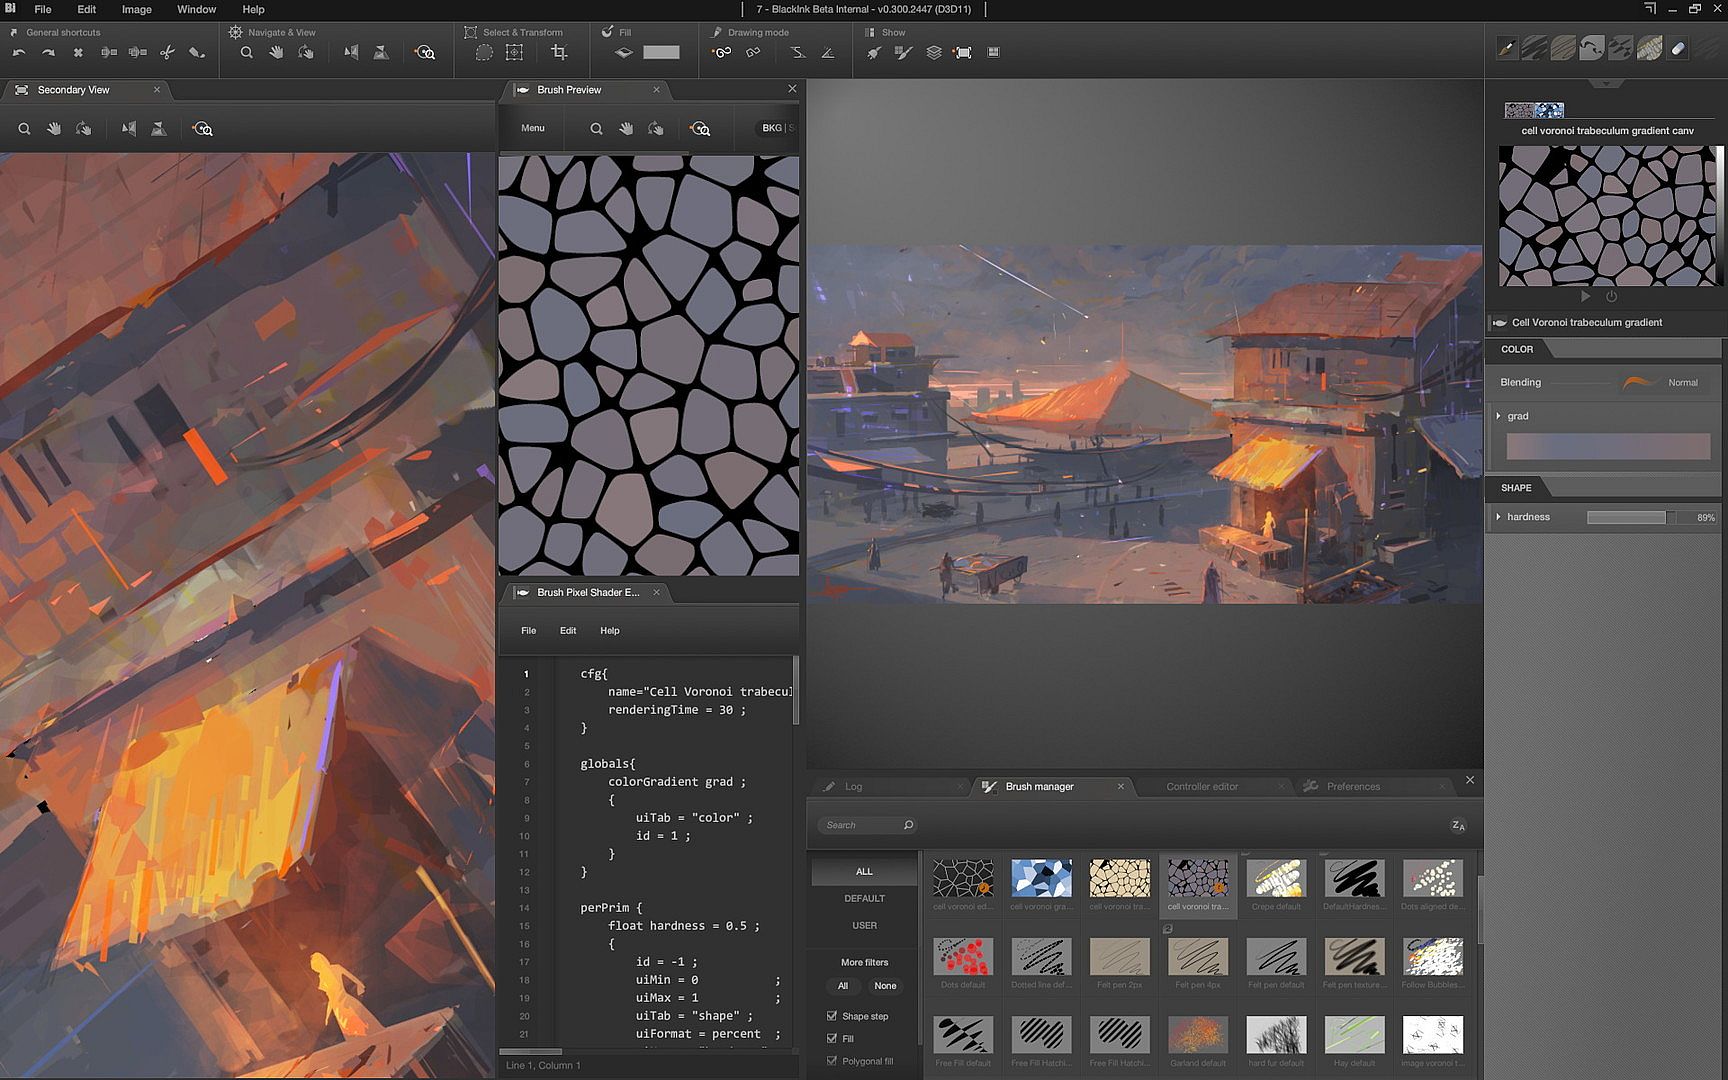
Task: Click the layers stack icon in Show
Action: coord(933,53)
